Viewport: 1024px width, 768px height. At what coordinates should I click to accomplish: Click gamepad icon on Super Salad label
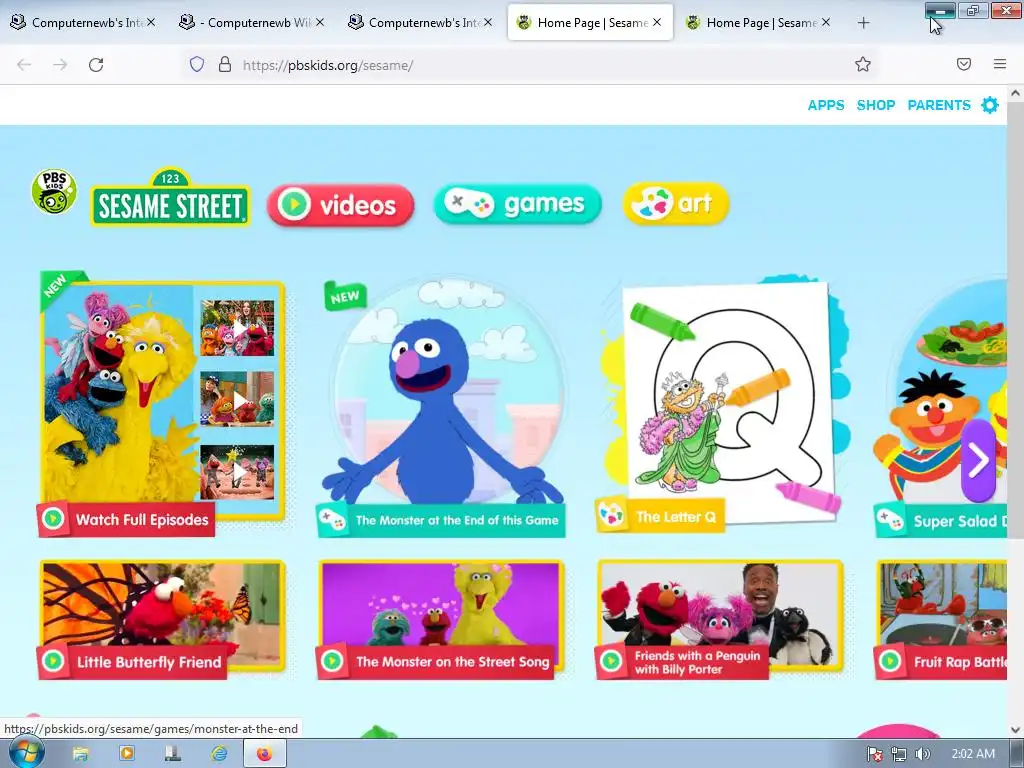pyautogui.click(x=890, y=520)
